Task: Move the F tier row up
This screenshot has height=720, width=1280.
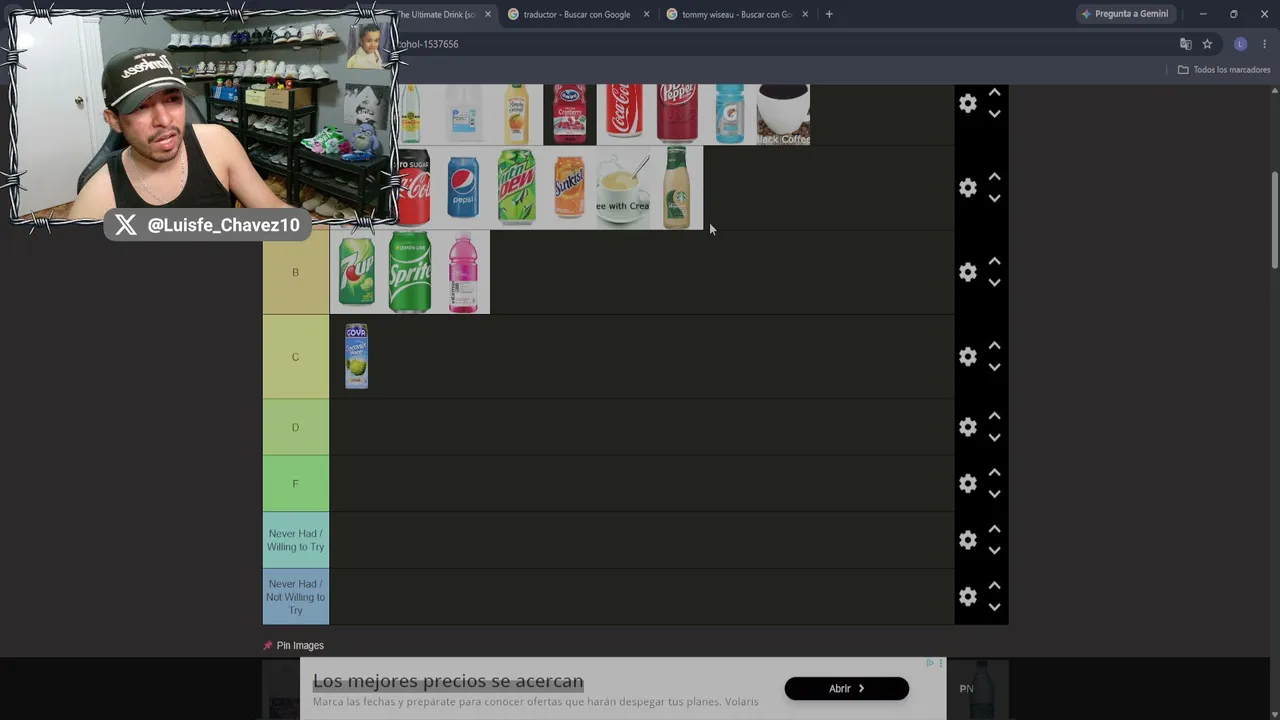Action: click(x=994, y=472)
